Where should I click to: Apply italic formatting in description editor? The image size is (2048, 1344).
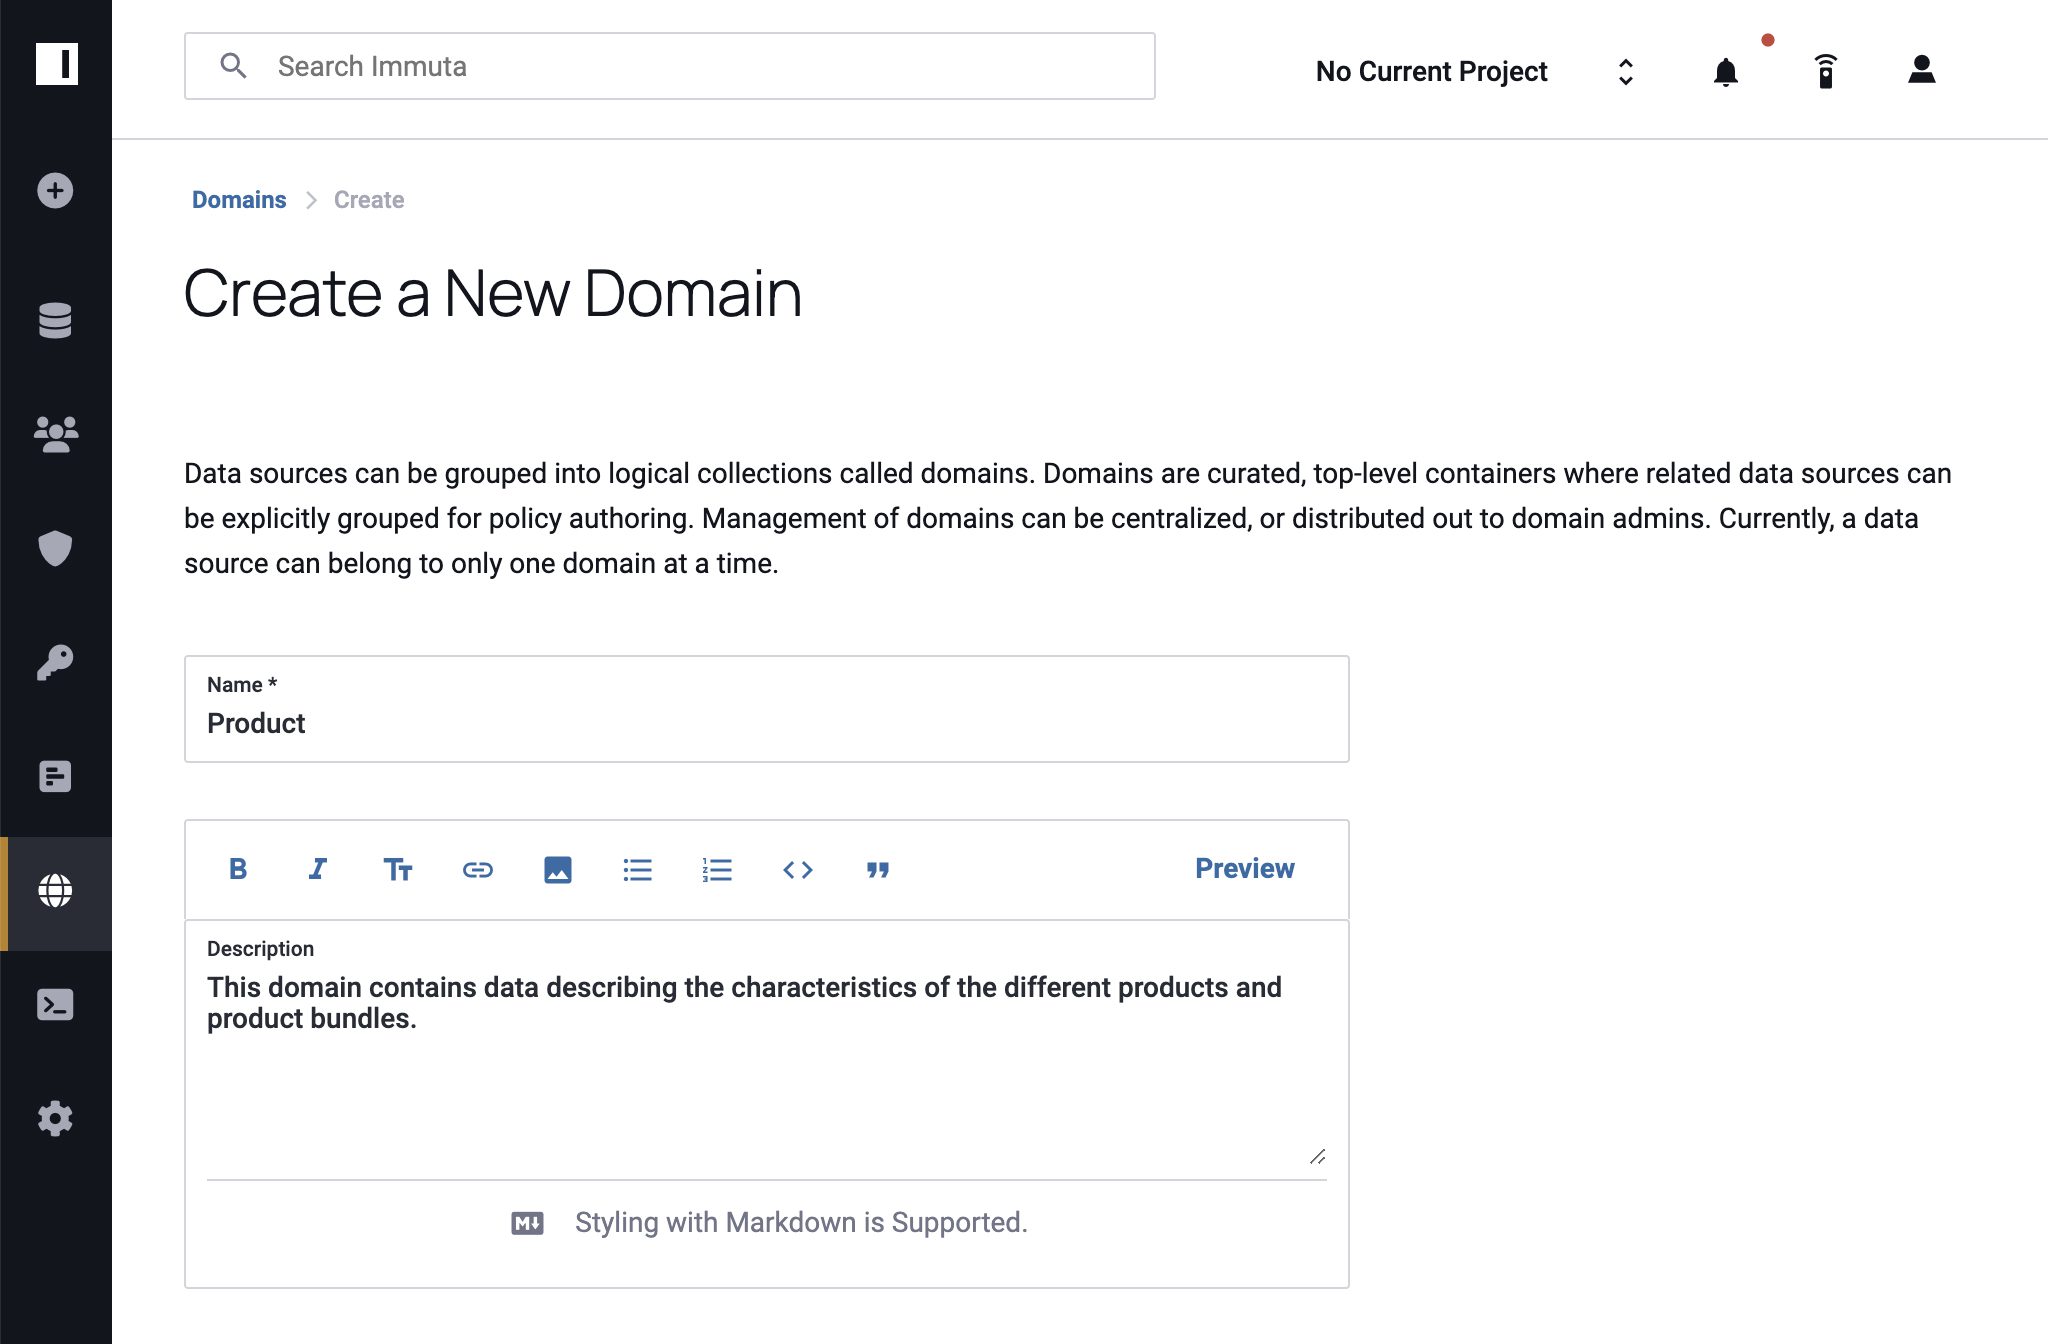318,869
